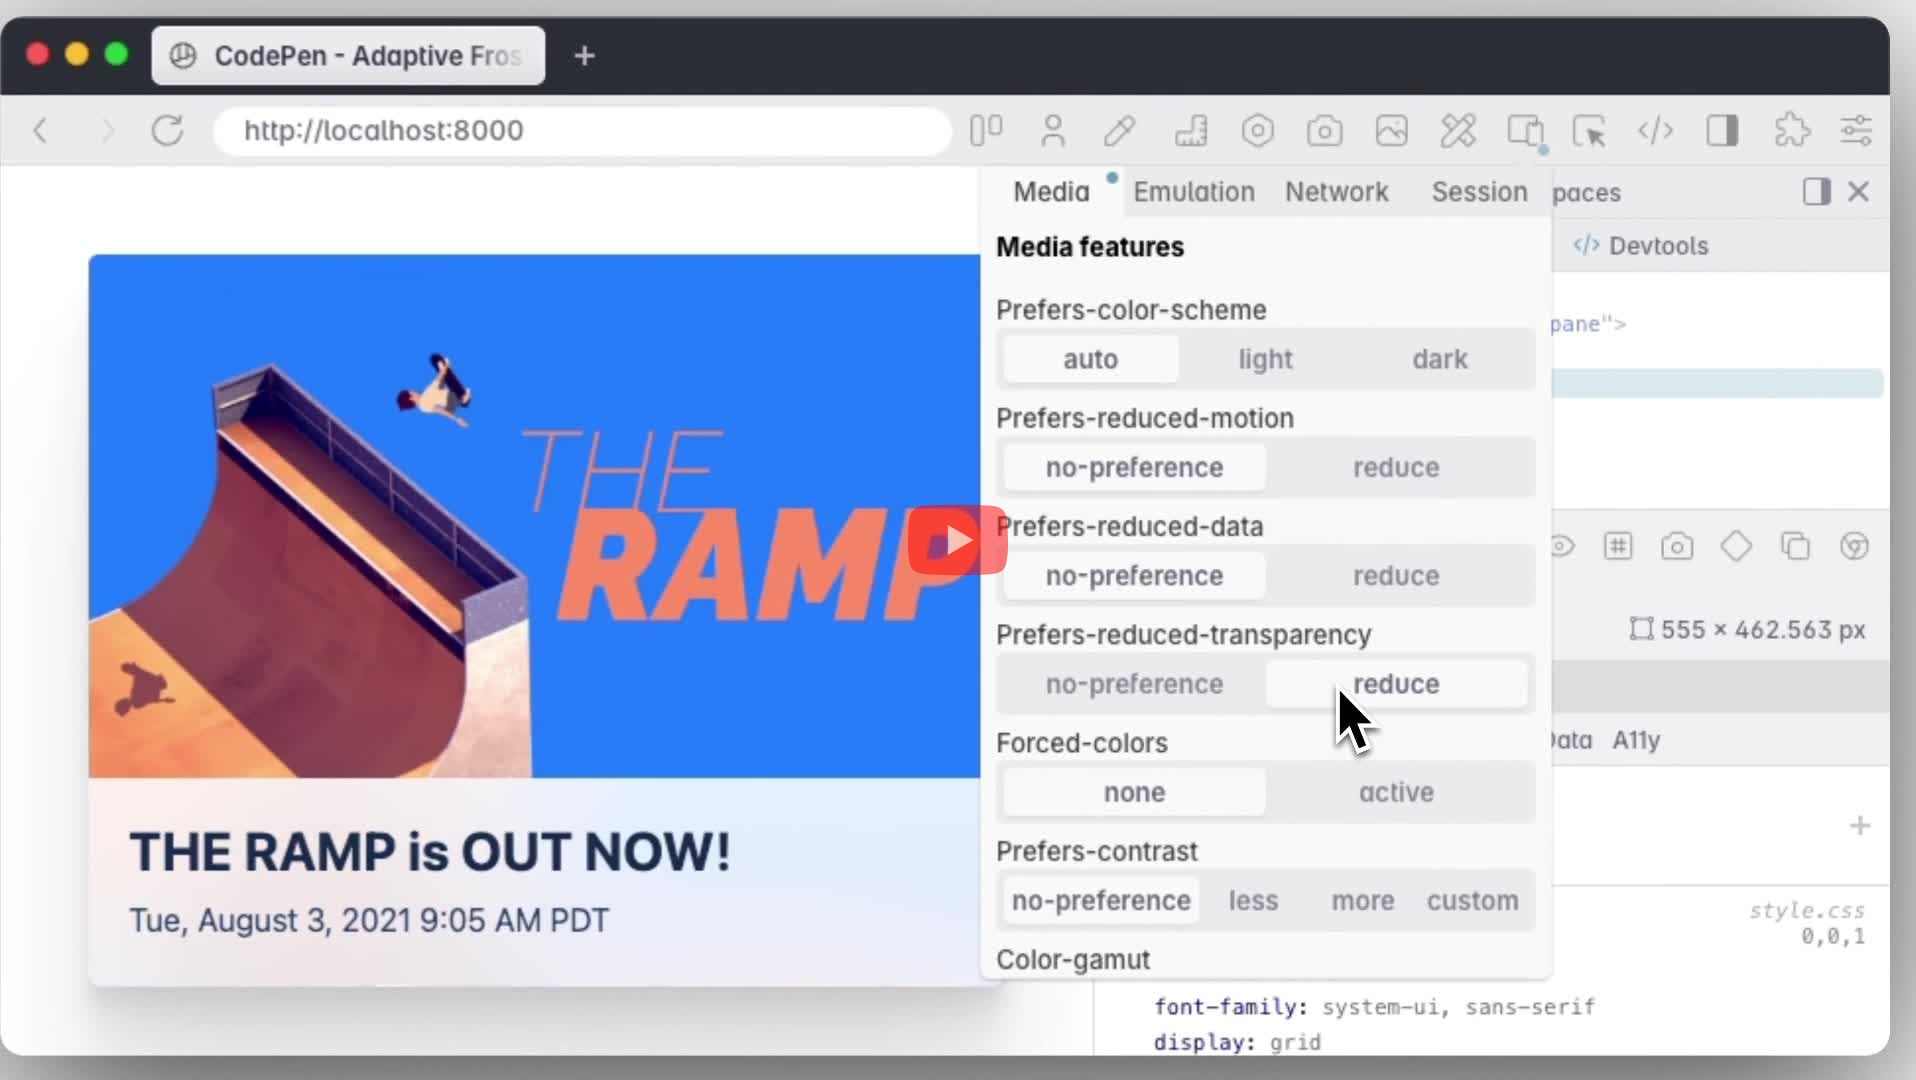Toggle the sidebar panel icon in toolbar
The image size is (1916, 1080).
point(1722,130)
